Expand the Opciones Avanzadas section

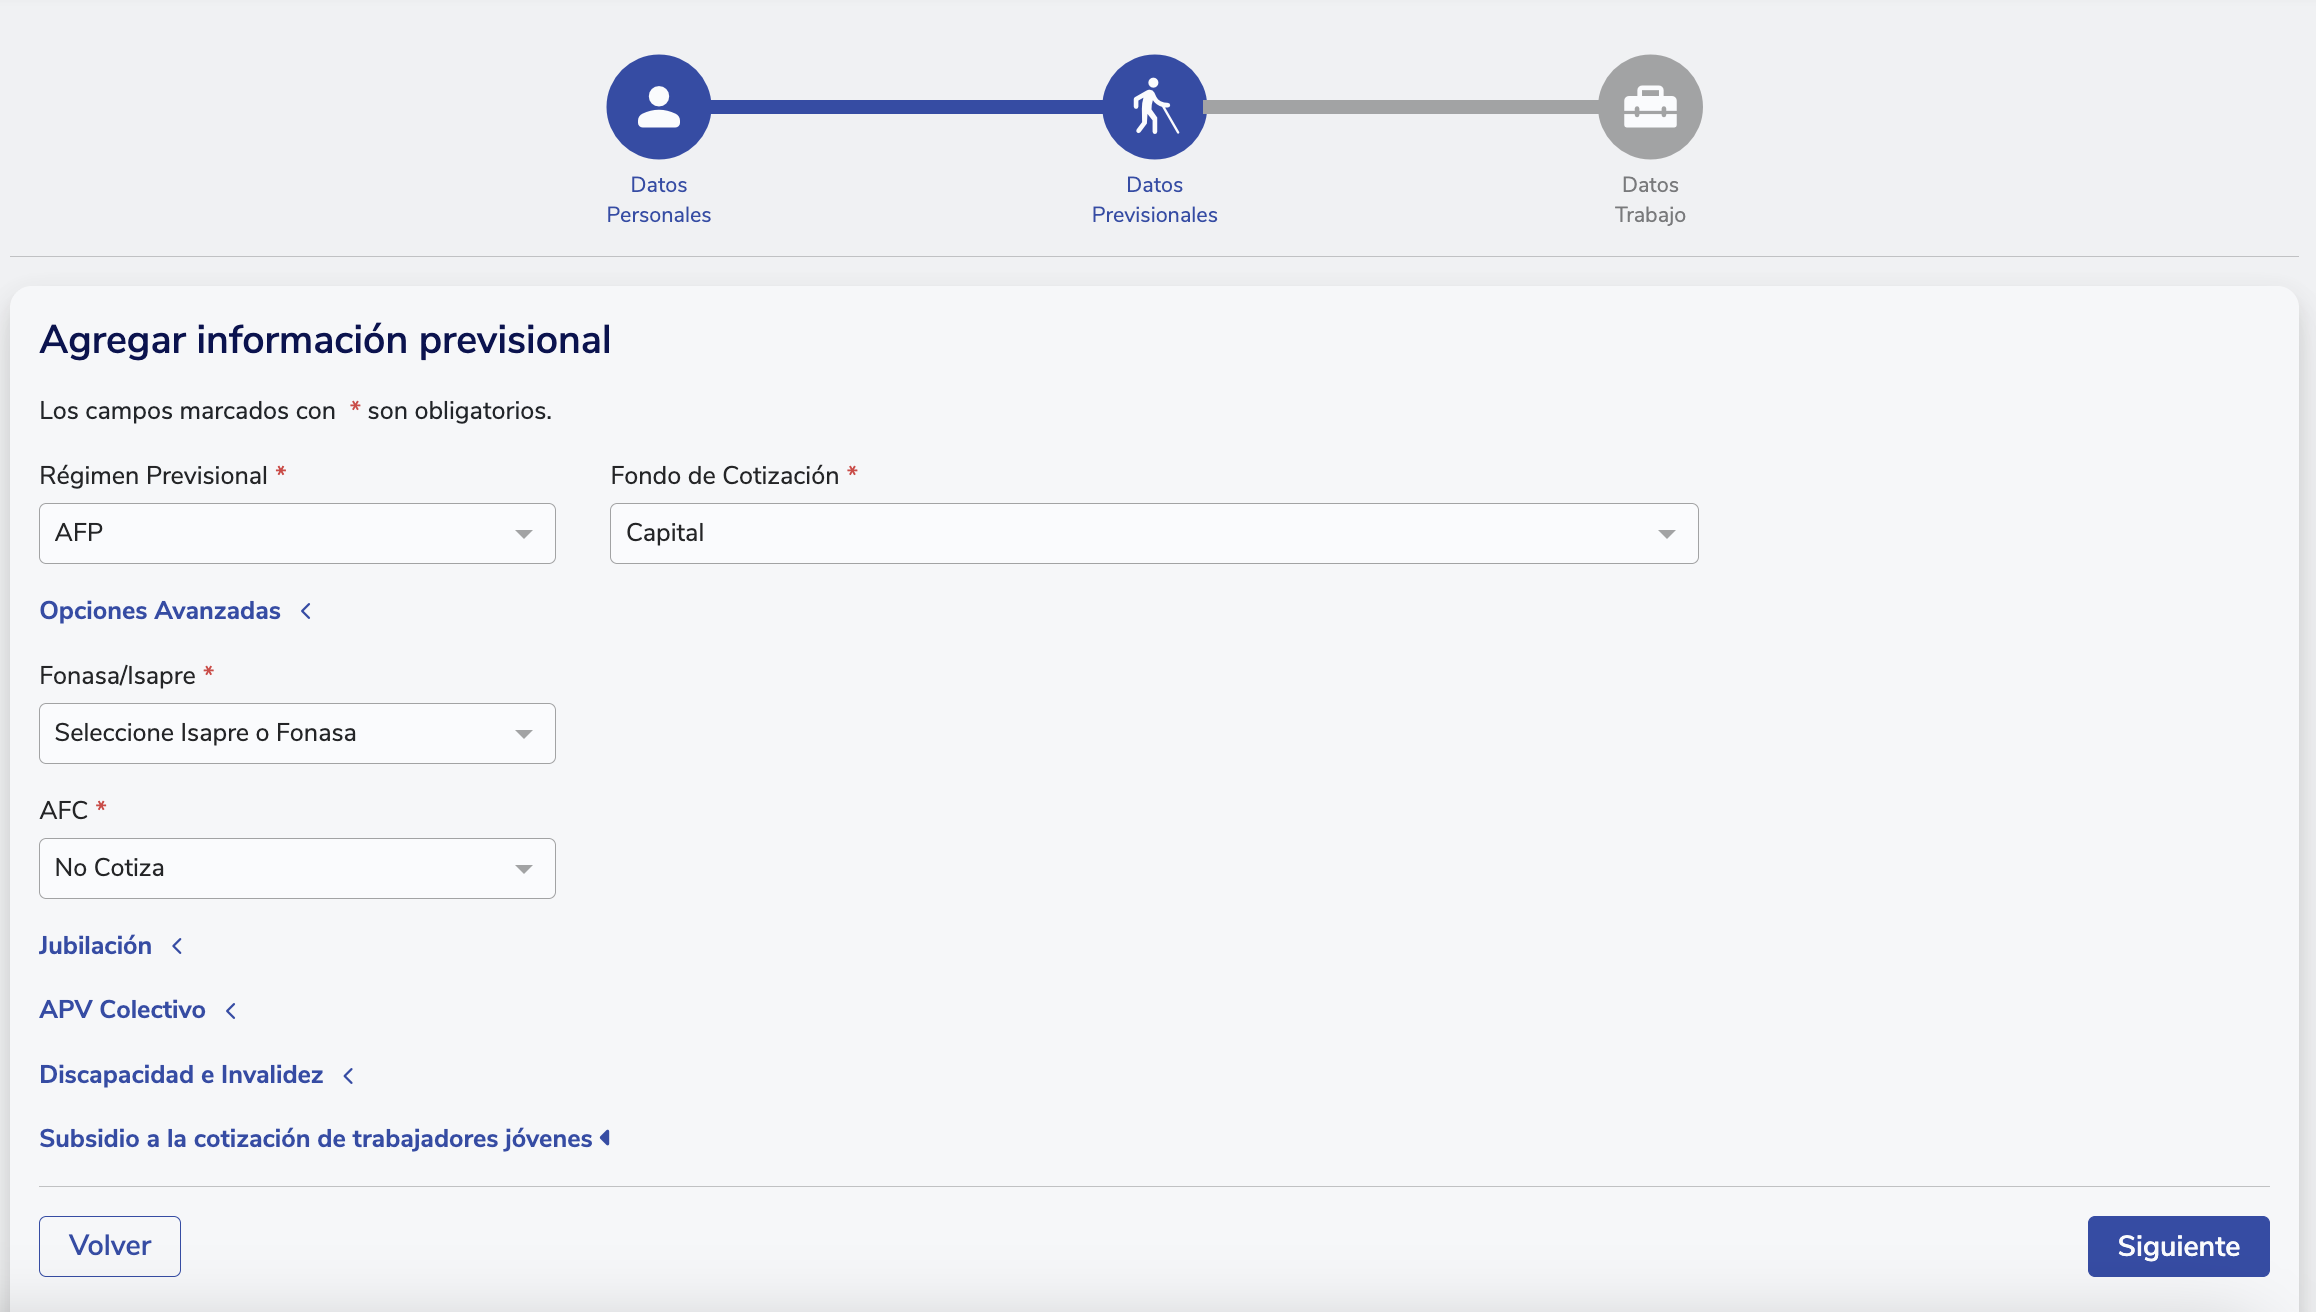point(160,611)
